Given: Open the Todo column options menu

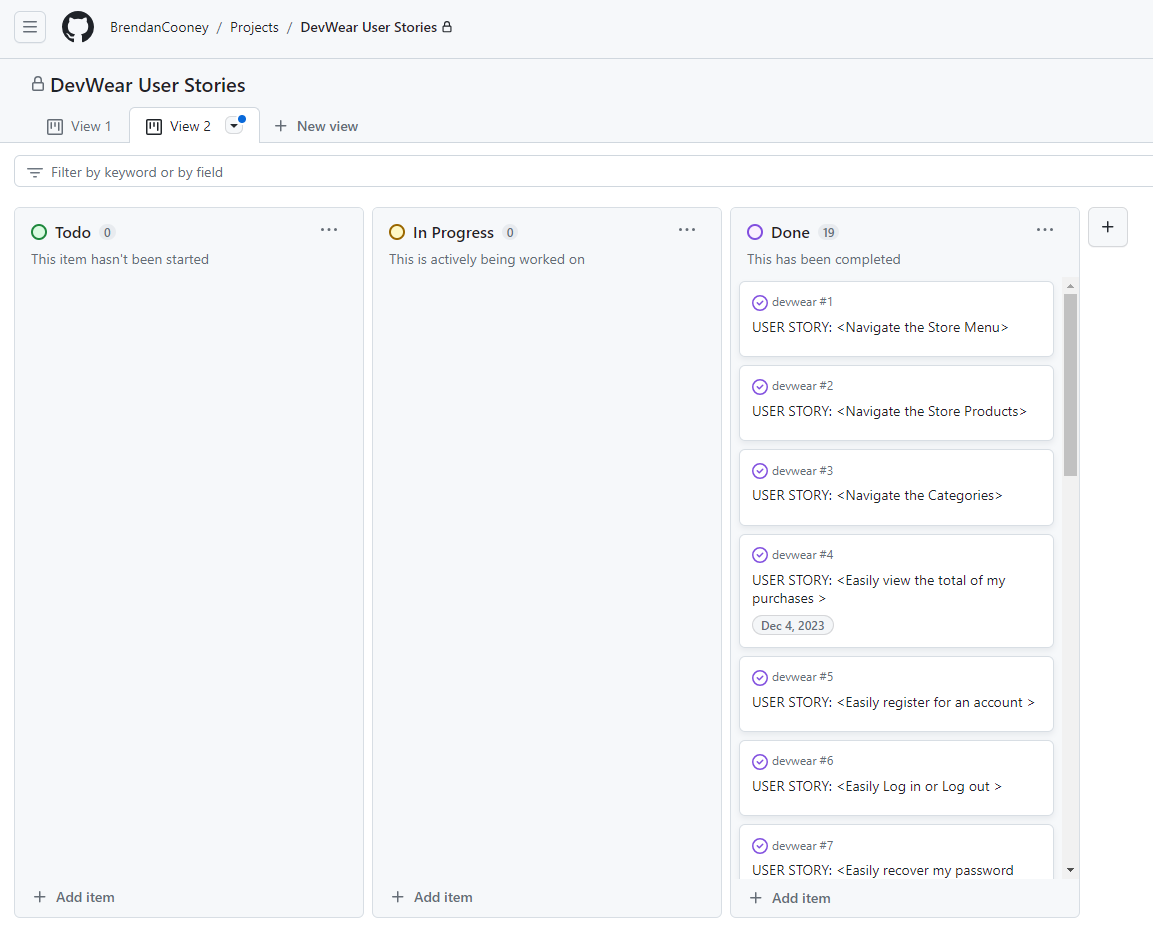Looking at the screenshot, I should pyautogui.click(x=329, y=230).
